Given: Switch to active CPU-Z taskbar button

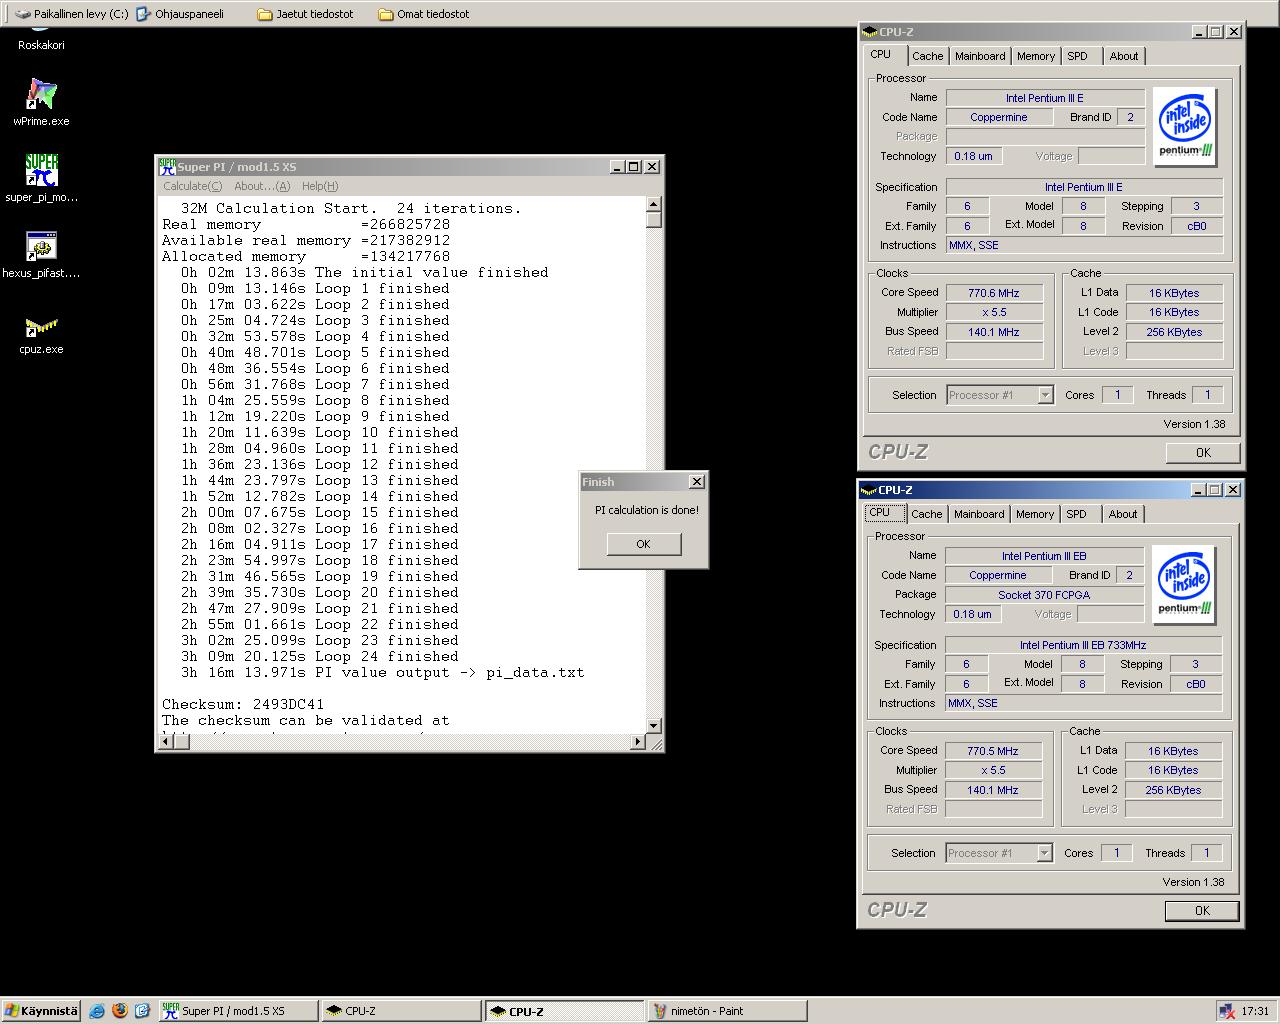Looking at the screenshot, I should (565, 1011).
